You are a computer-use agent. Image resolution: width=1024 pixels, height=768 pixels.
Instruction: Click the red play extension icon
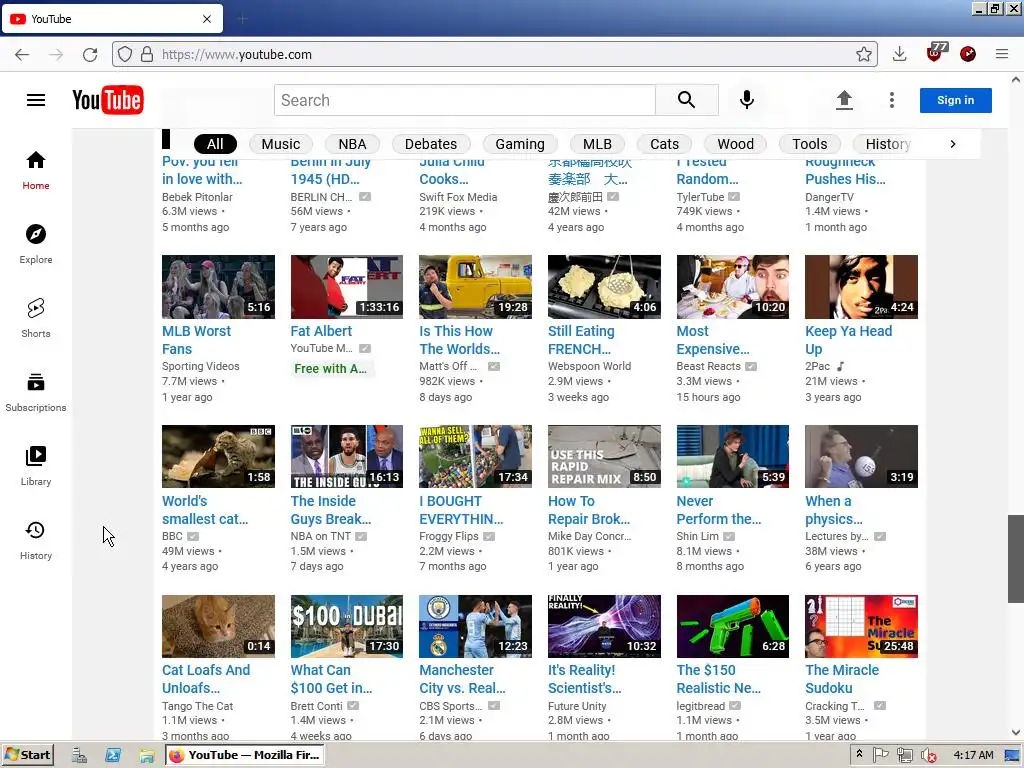pyautogui.click(x=968, y=54)
